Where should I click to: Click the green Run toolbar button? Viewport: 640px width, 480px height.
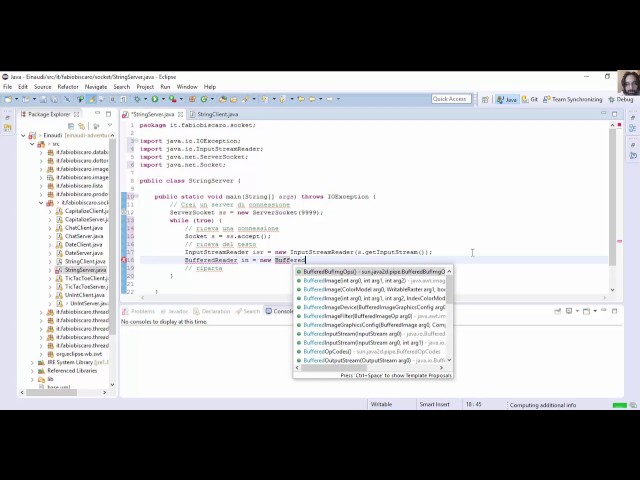155,99
